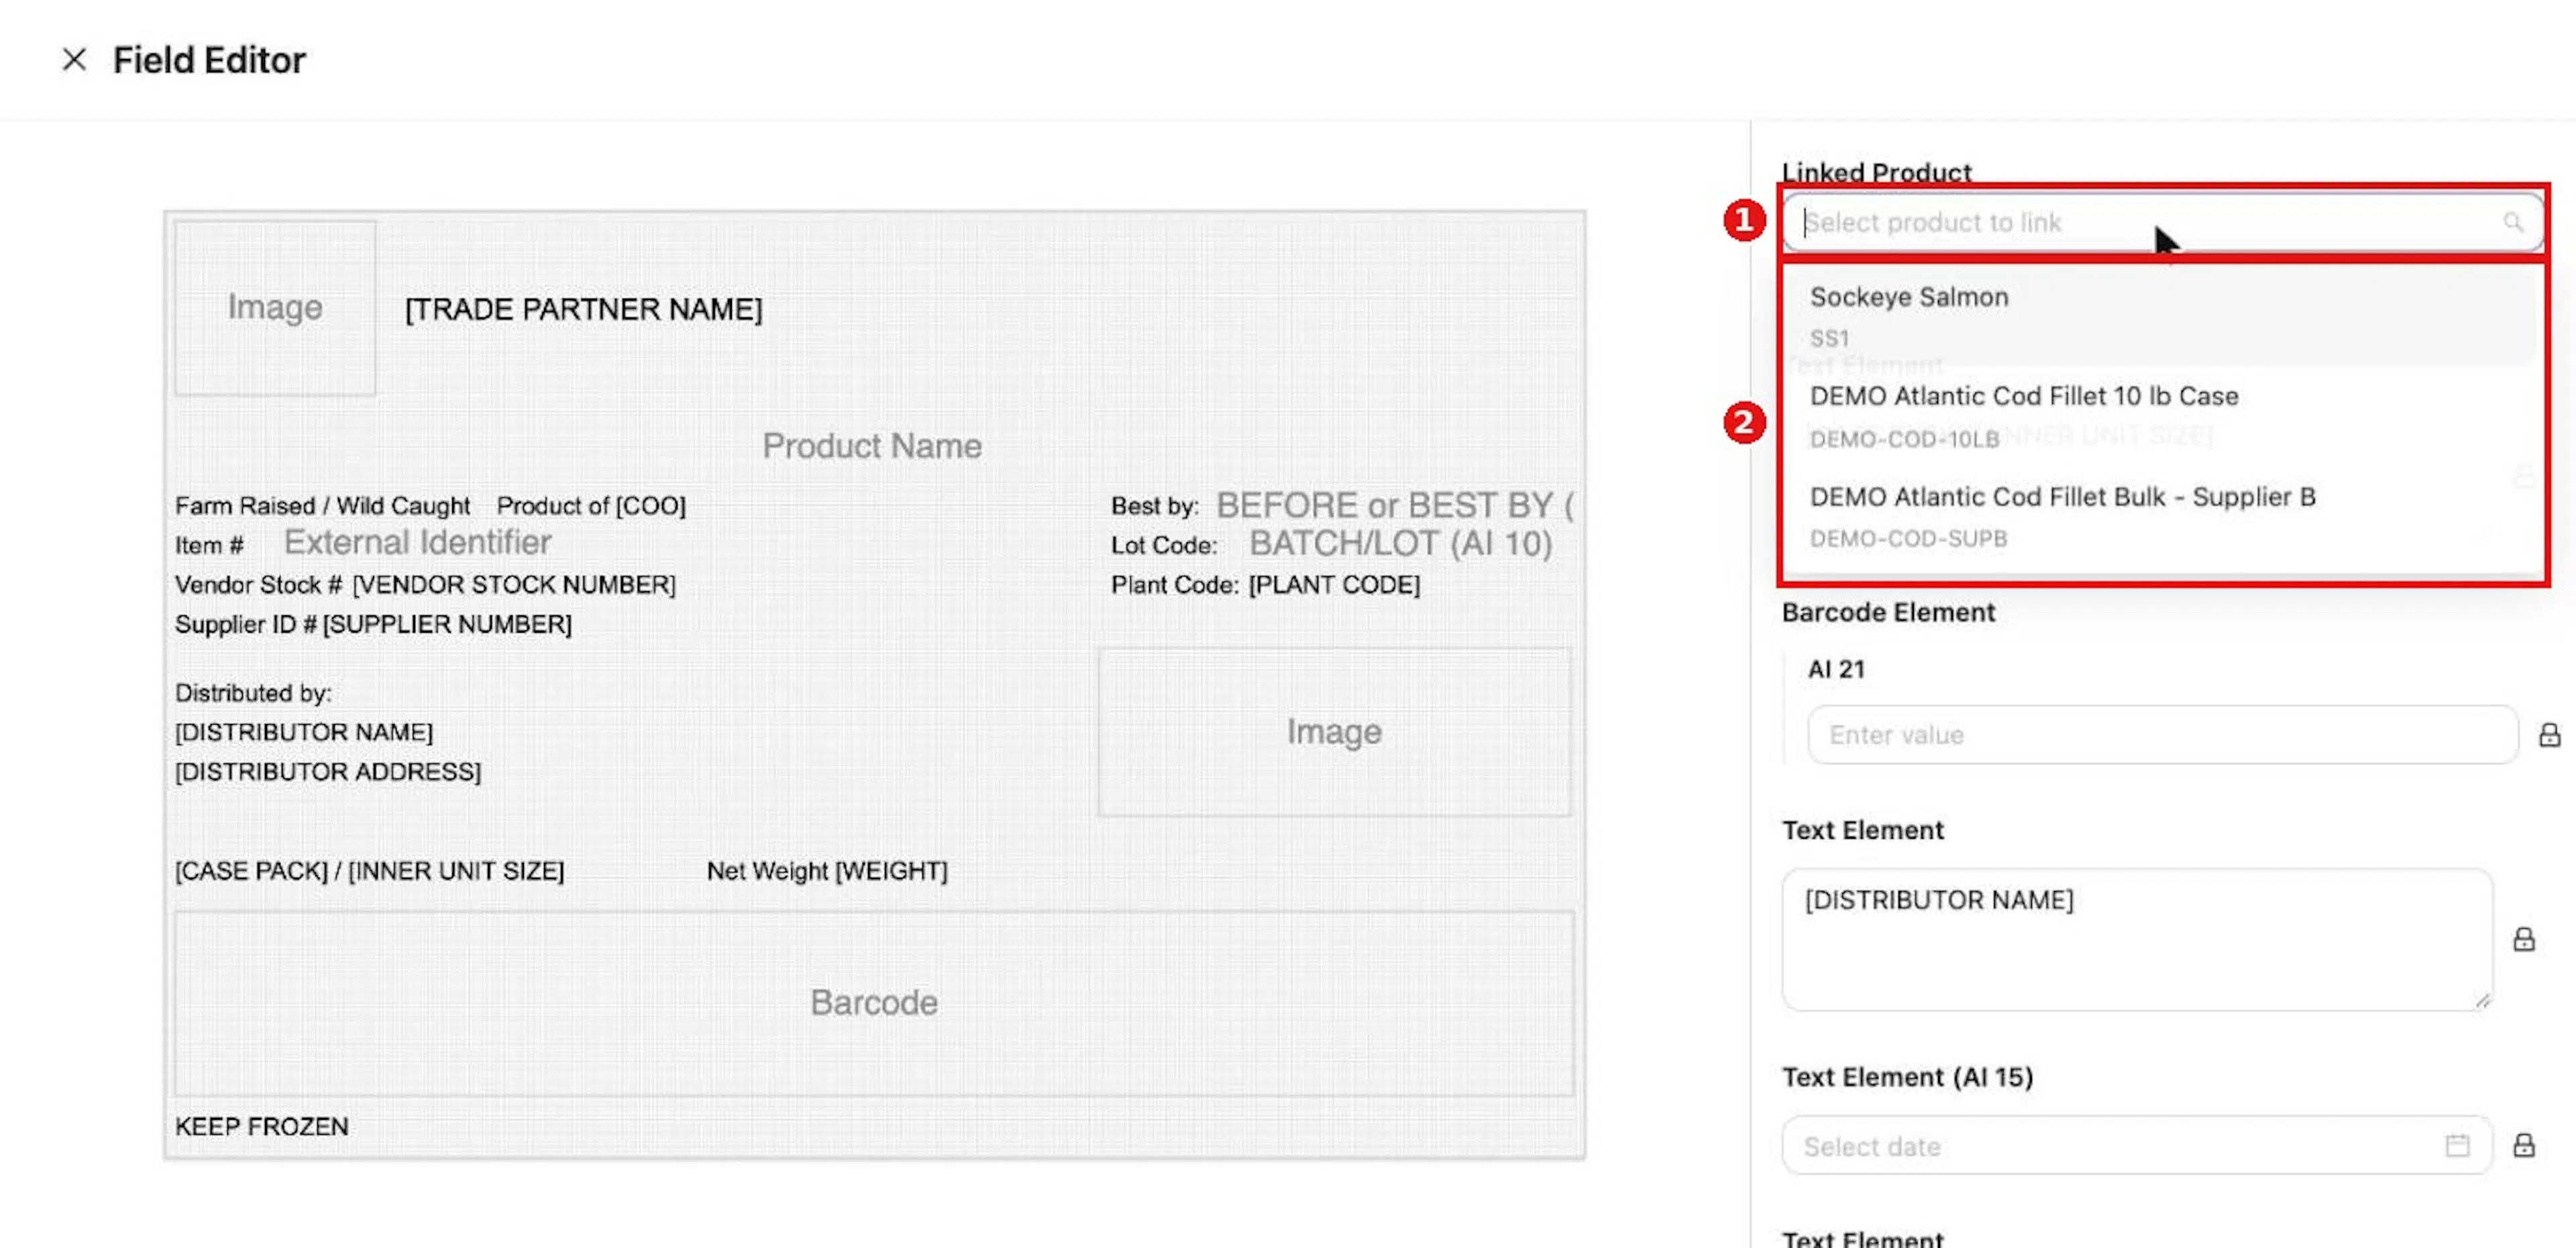
Task: Select [TRADE PARTNER NAME] on label
Action: [x=584, y=309]
